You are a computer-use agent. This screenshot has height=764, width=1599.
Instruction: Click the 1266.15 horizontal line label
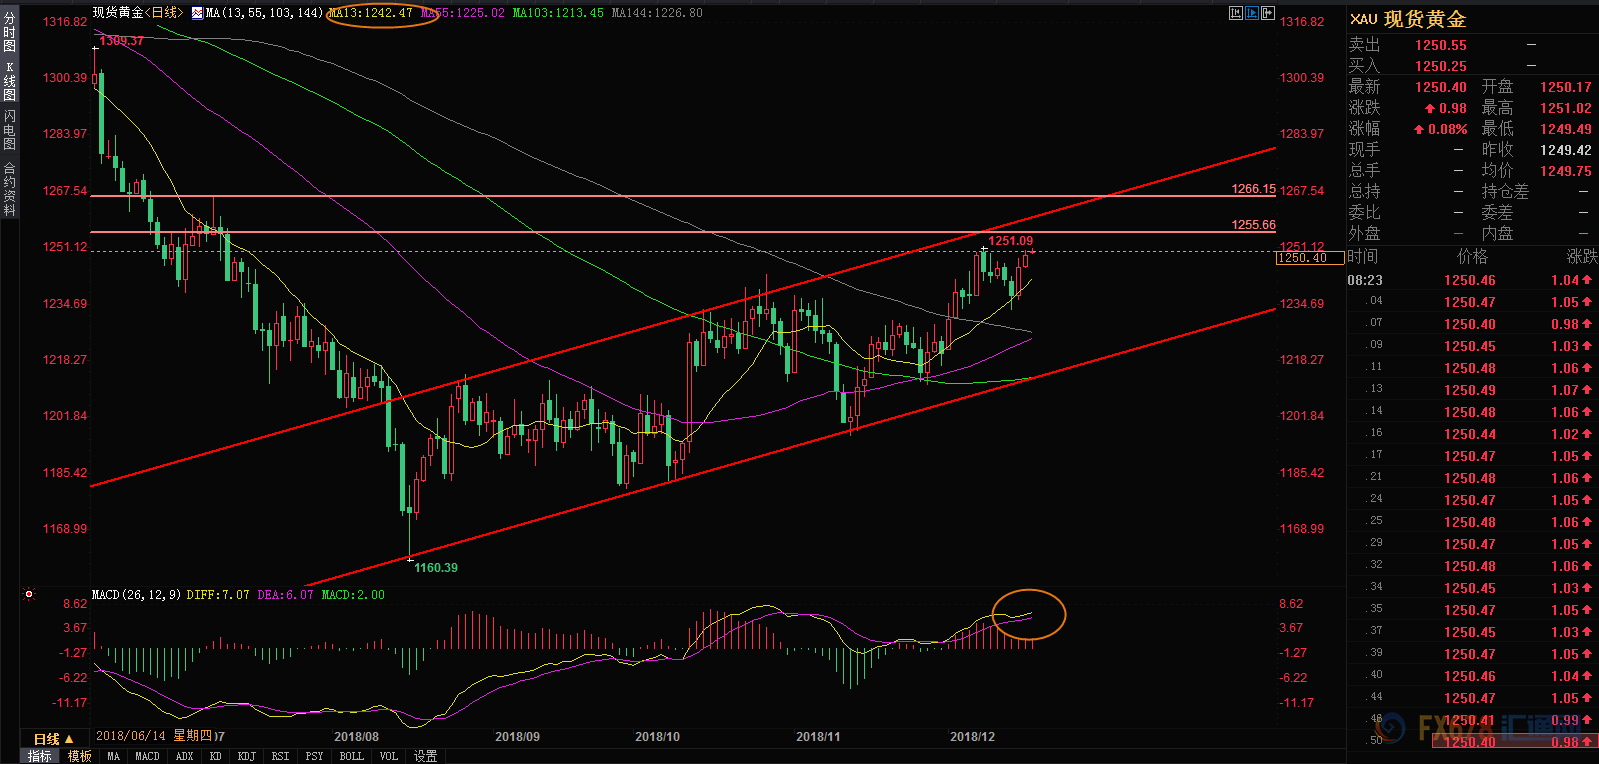1253,189
